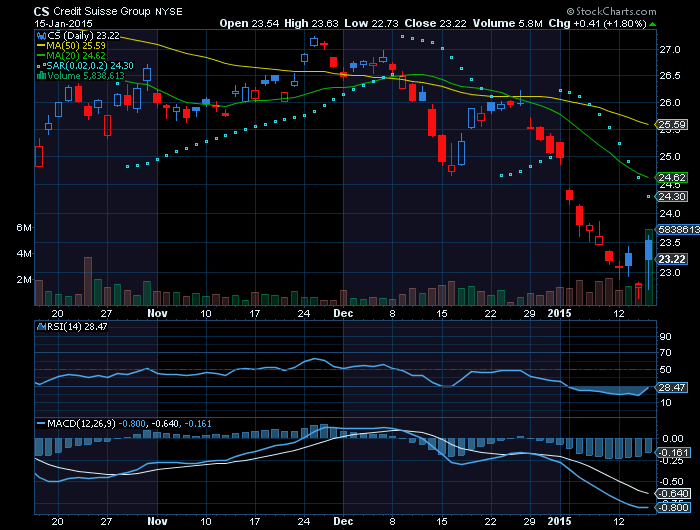This screenshot has width=700, height=530.
Task: Click the RSI(14) legend line icon
Action: (x=42, y=327)
